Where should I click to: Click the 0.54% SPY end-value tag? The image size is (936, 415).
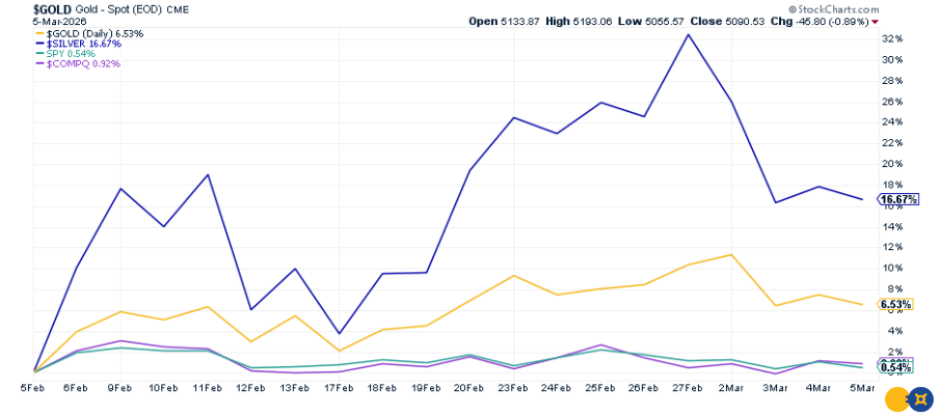point(895,368)
